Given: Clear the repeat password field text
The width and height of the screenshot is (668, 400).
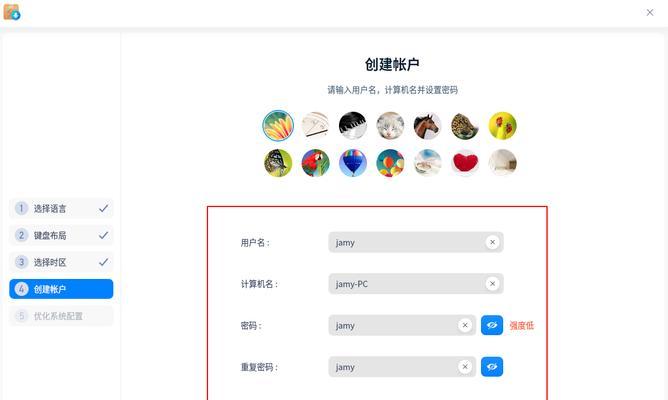Looking at the screenshot, I should click(x=465, y=367).
